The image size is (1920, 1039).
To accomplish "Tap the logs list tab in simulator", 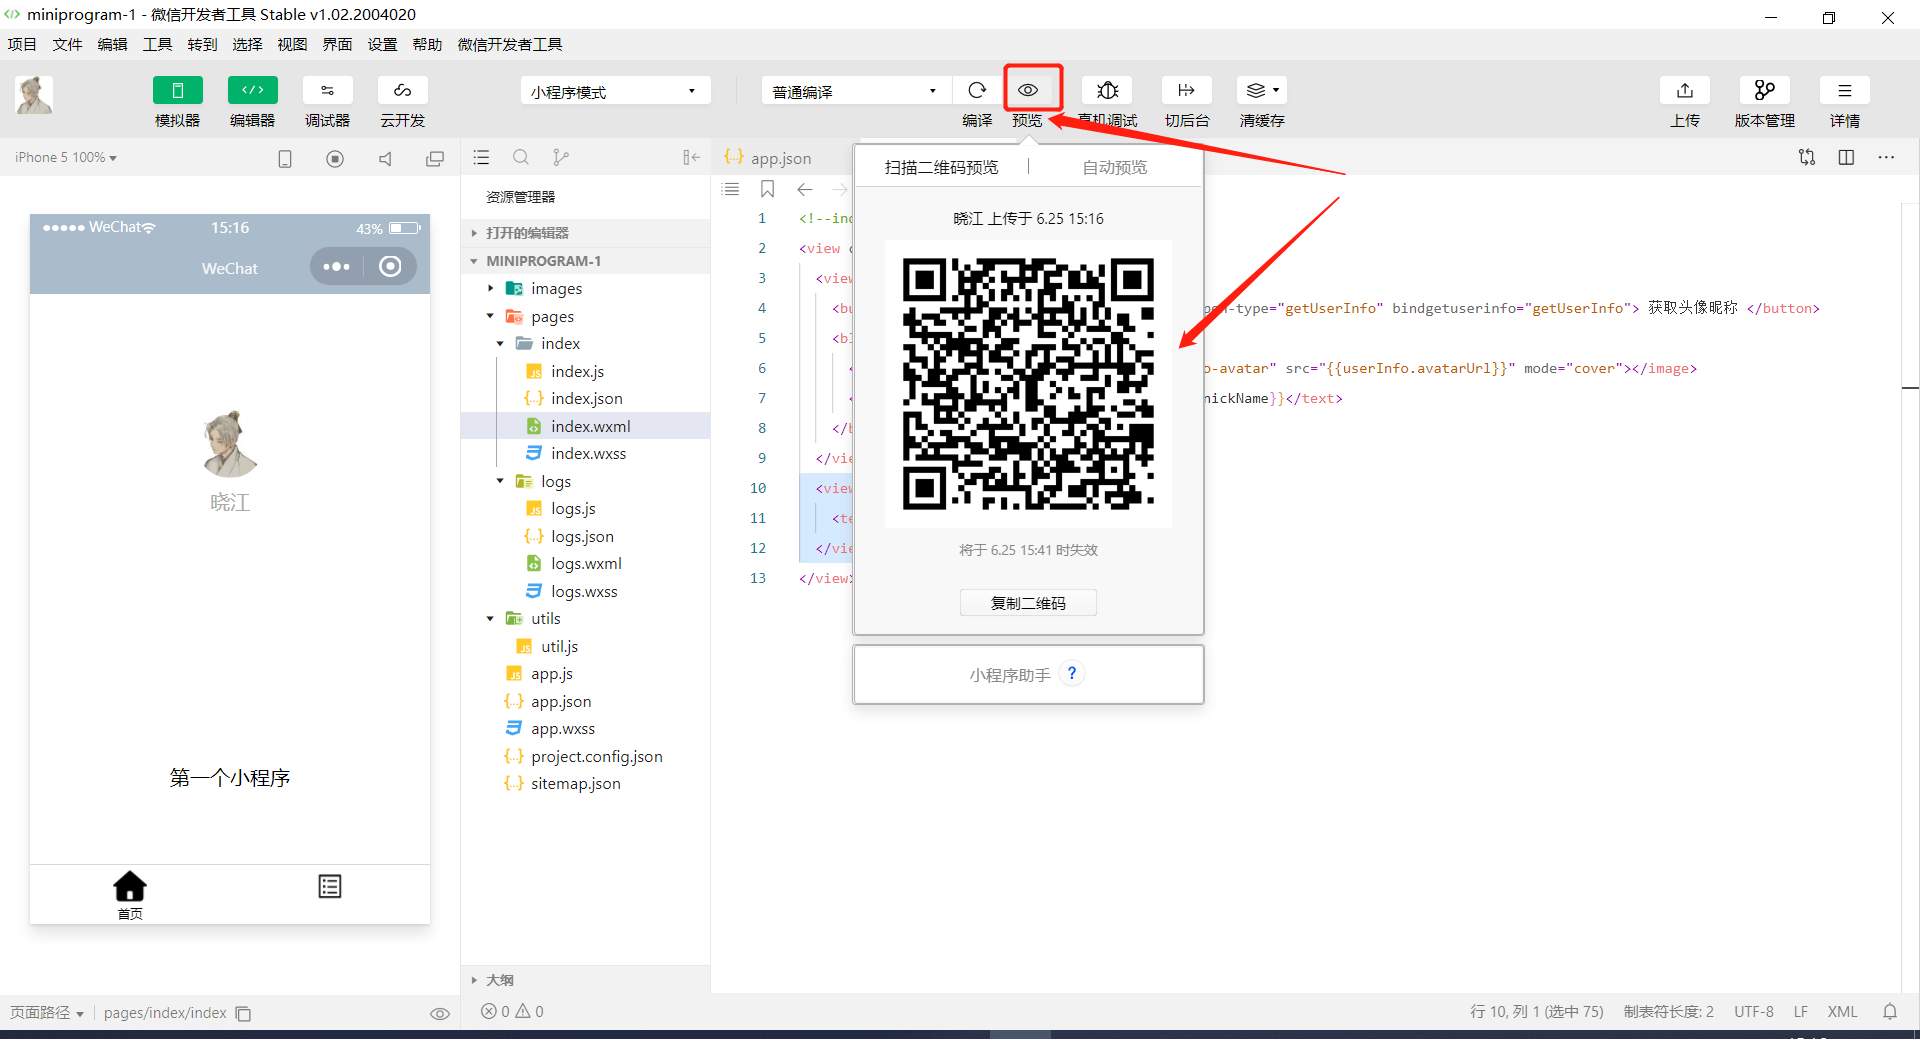I will [330, 887].
